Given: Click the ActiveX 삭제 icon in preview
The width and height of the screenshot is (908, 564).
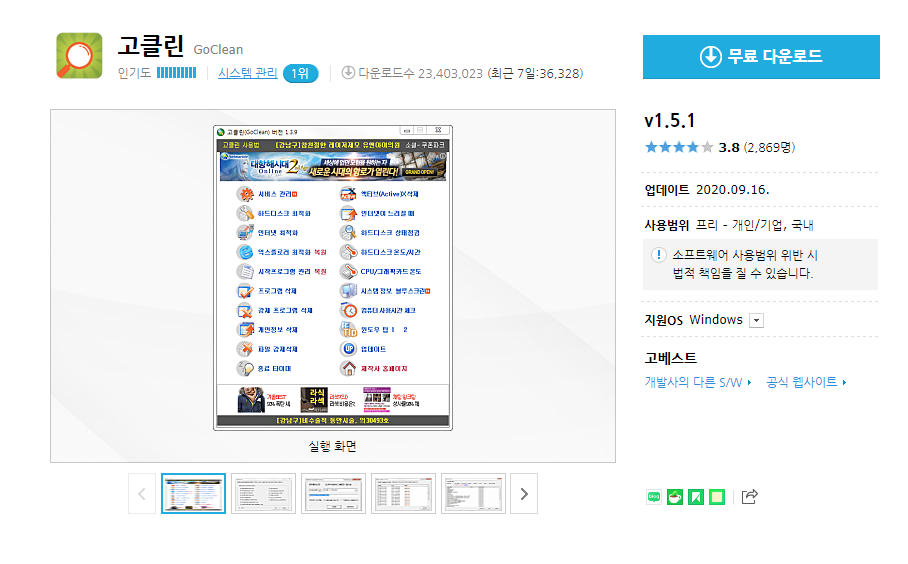Looking at the screenshot, I should coord(349,194).
